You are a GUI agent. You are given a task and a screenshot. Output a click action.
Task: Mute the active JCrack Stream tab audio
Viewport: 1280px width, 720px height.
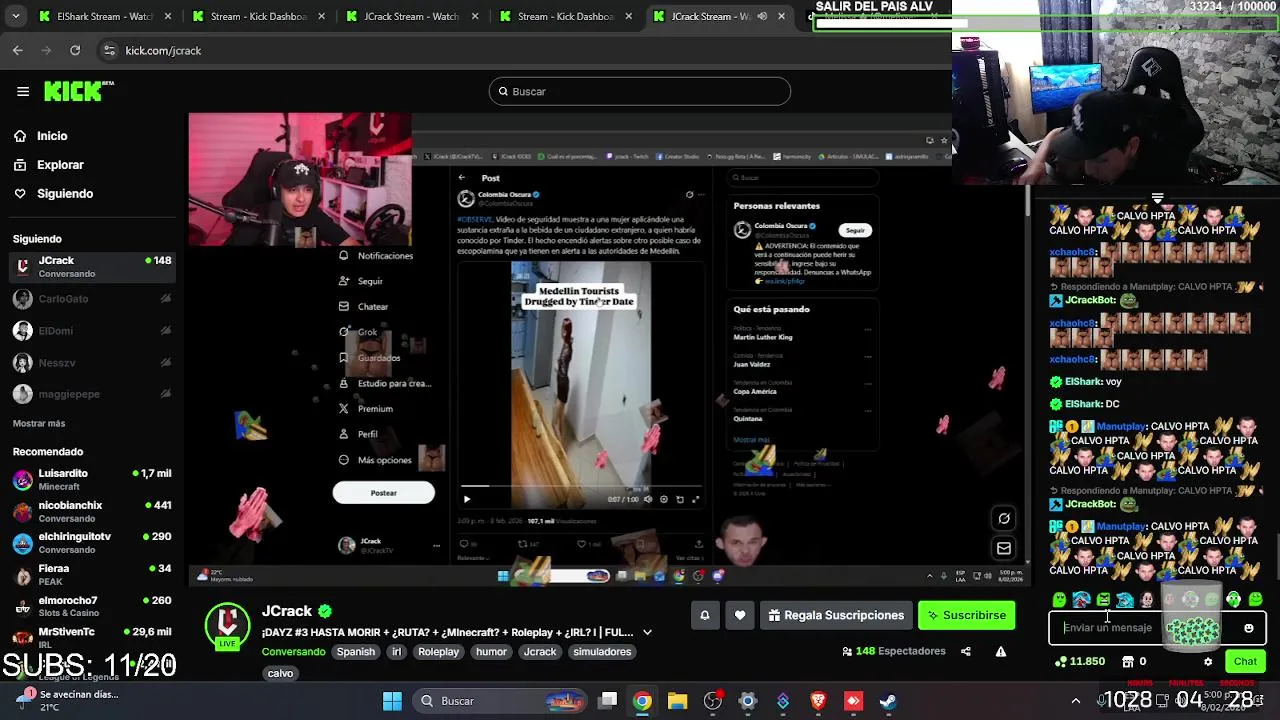762,16
